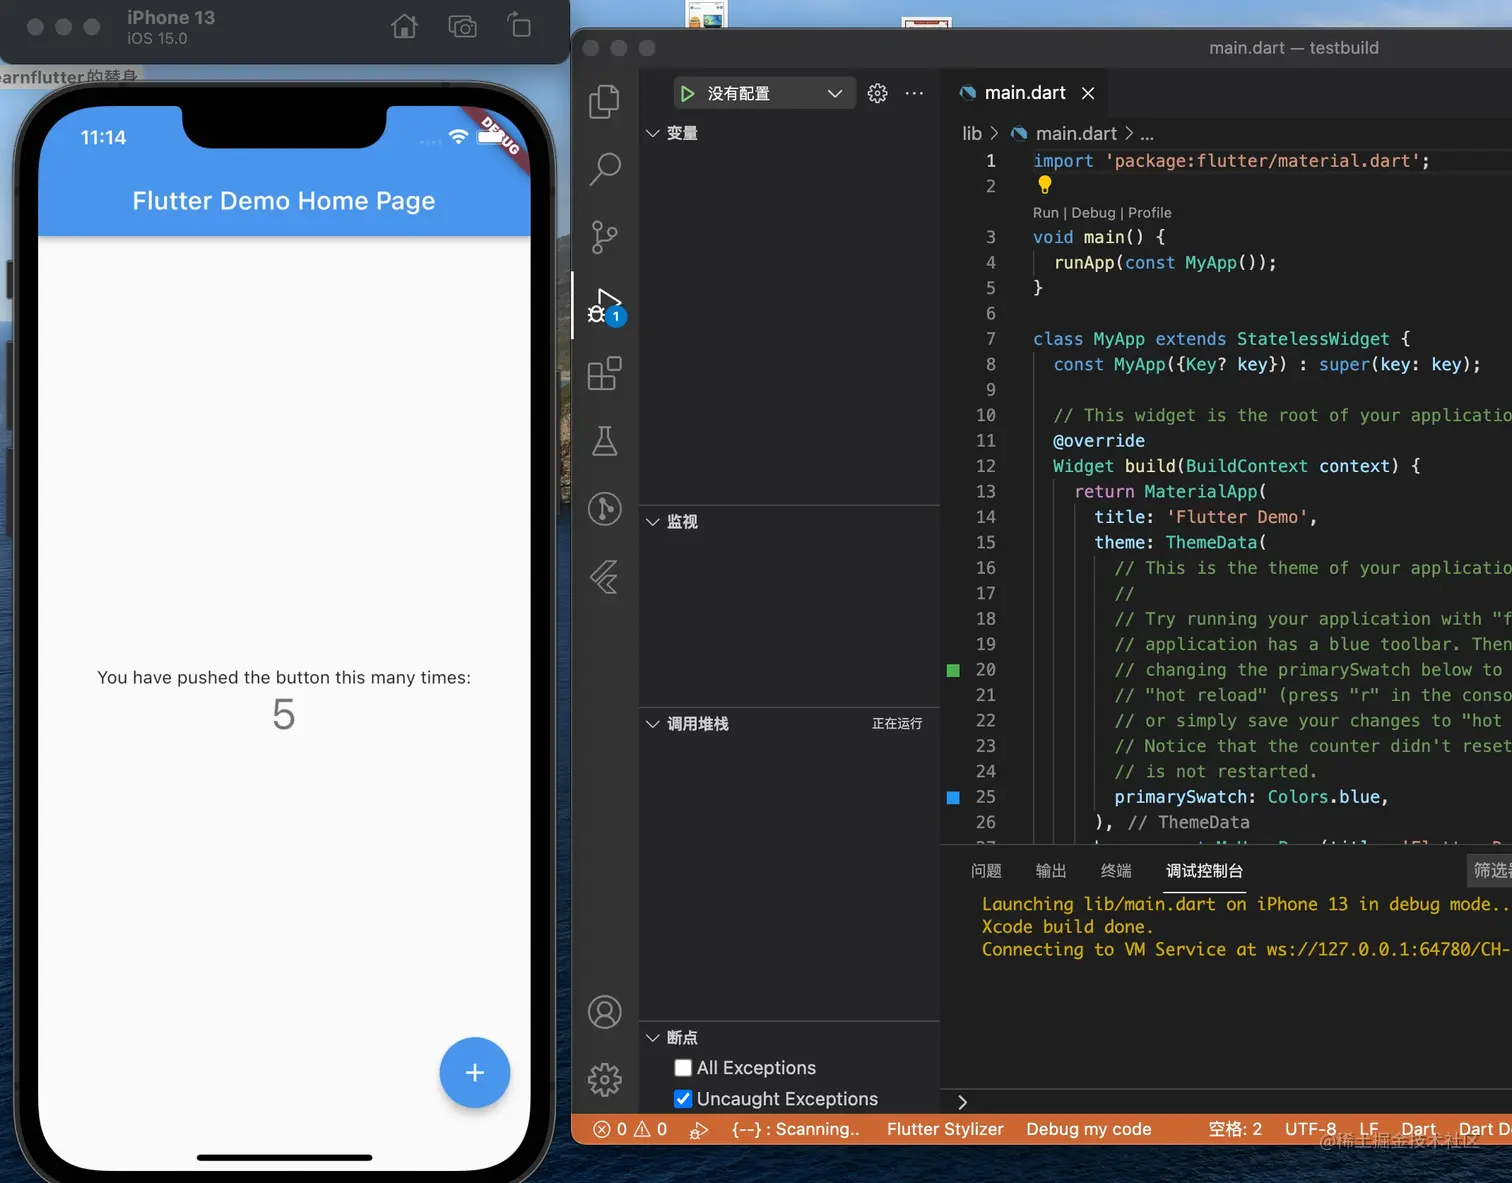Open the Explorer view in the activity bar
Screen dimensions: 1512x1183
coord(604,102)
